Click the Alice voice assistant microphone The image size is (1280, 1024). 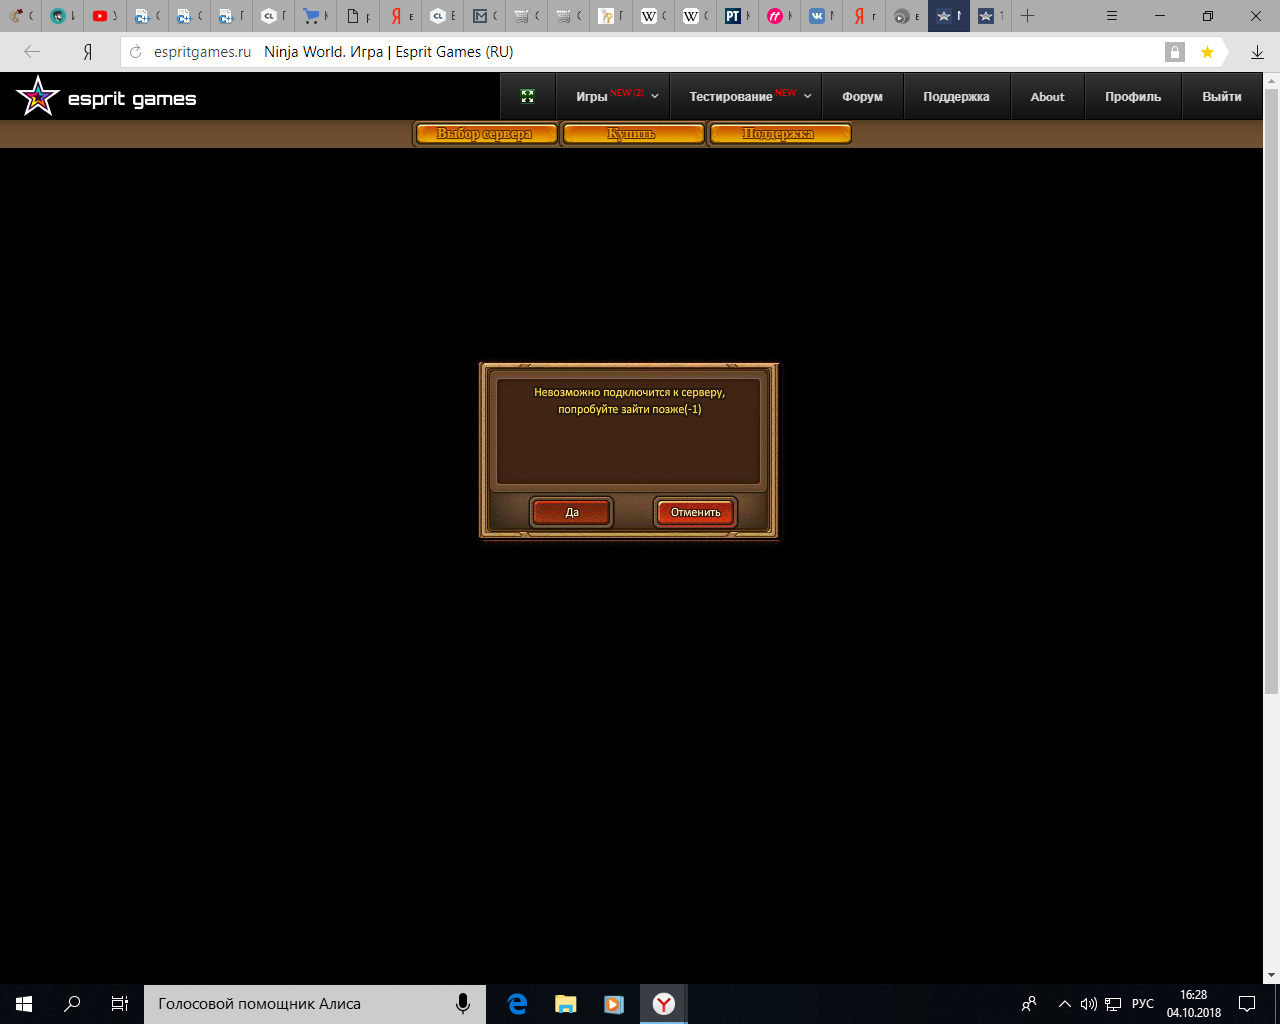click(463, 1004)
